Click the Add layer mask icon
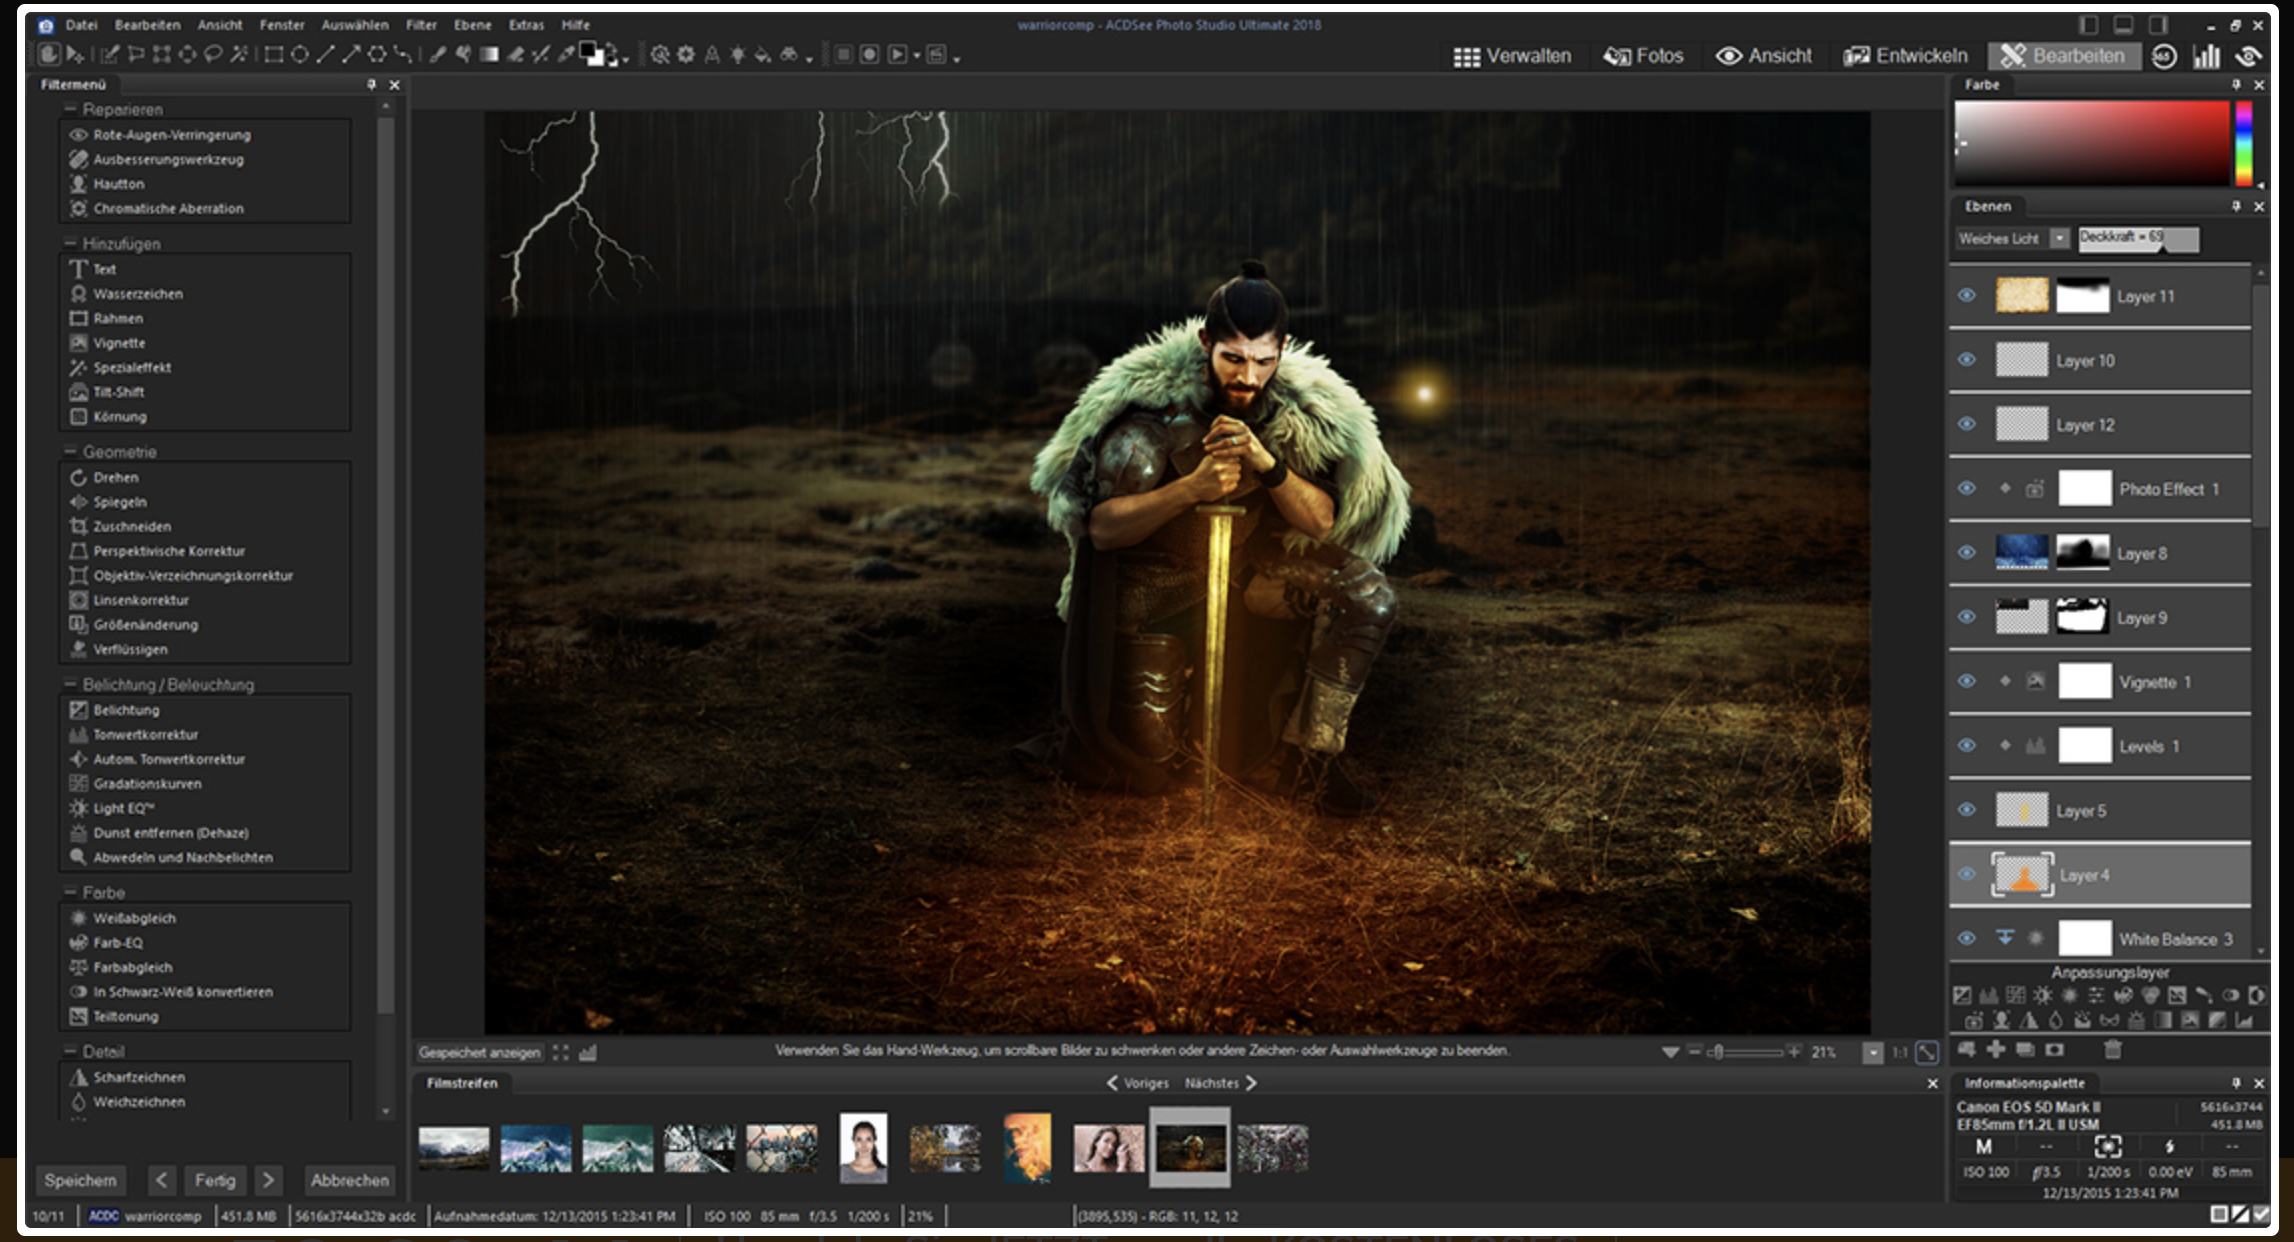 [x=2055, y=1049]
